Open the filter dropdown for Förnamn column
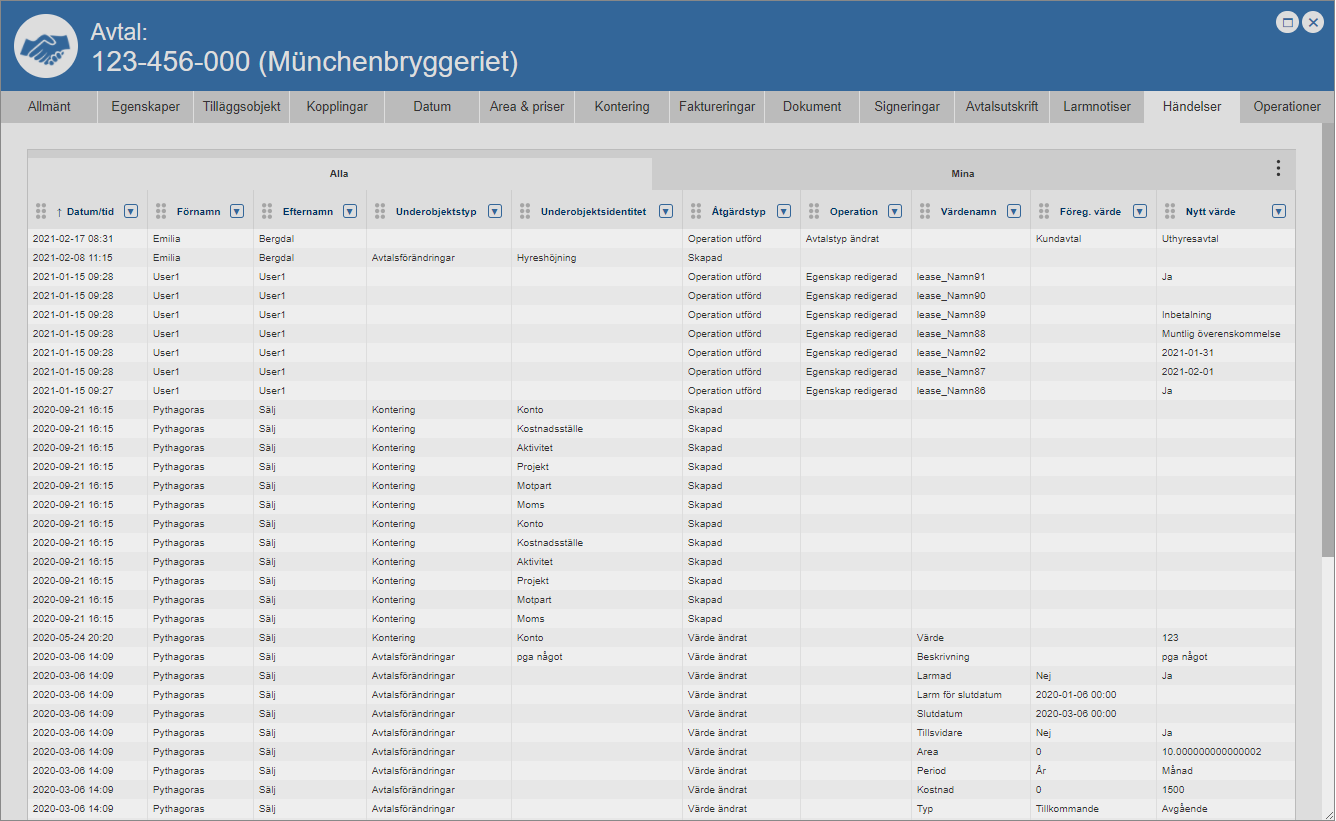Viewport: 1336px width, 821px height. point(237,211)
